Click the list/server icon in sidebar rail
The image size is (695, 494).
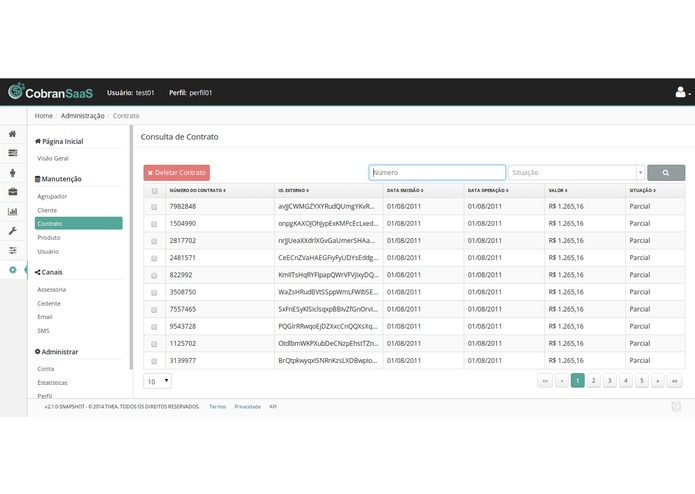[12, 153]
